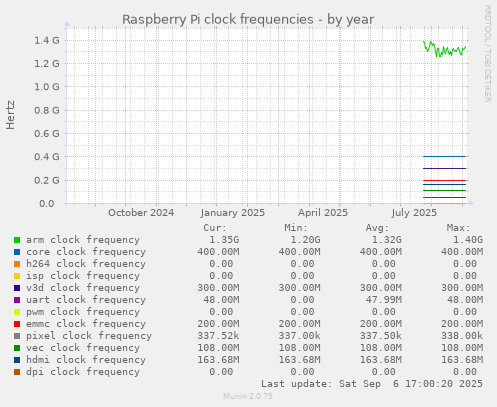Click pixel clock current value 337.52k
Viewport: 497px width, 407px height.
click(218, 336)
